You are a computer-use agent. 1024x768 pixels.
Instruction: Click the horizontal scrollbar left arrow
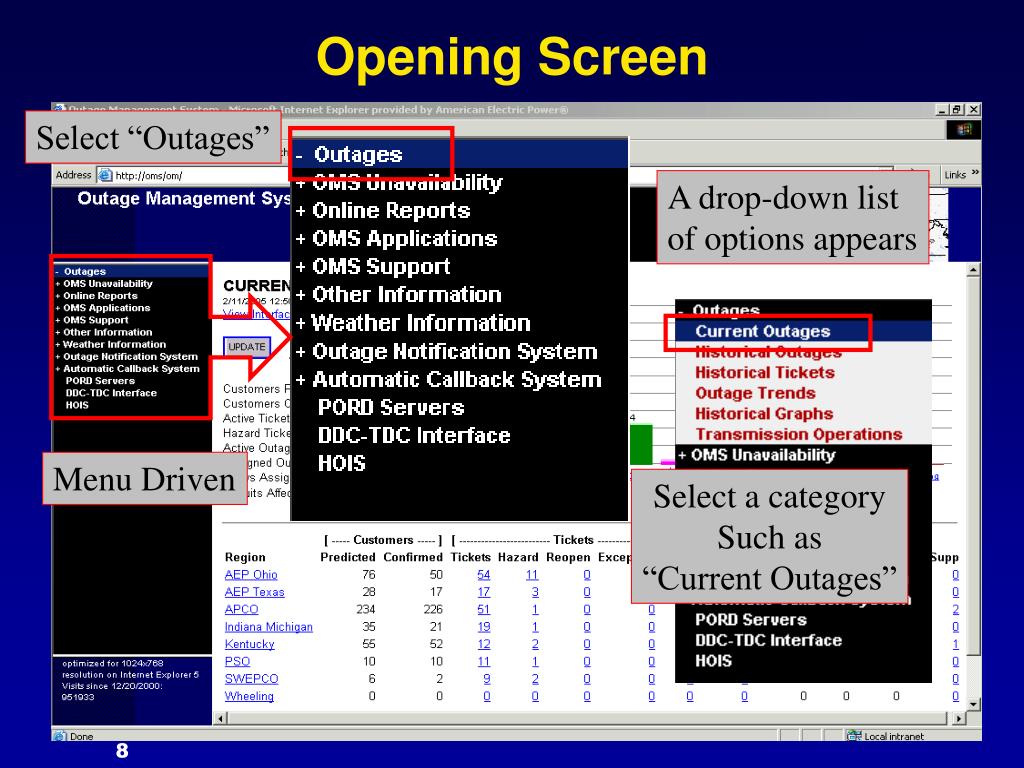[220, 718]
